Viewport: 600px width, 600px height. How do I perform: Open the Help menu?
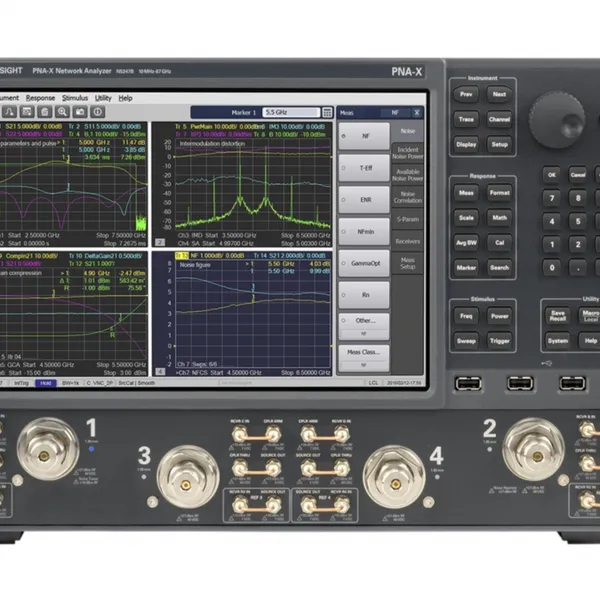pyautogui.click(x=125, y=98)
